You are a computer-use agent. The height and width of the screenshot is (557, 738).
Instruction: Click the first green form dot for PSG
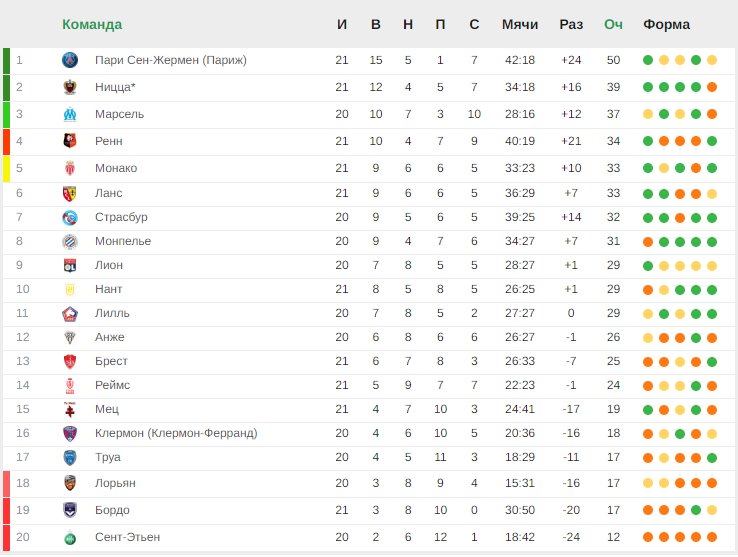click(648, 60)
